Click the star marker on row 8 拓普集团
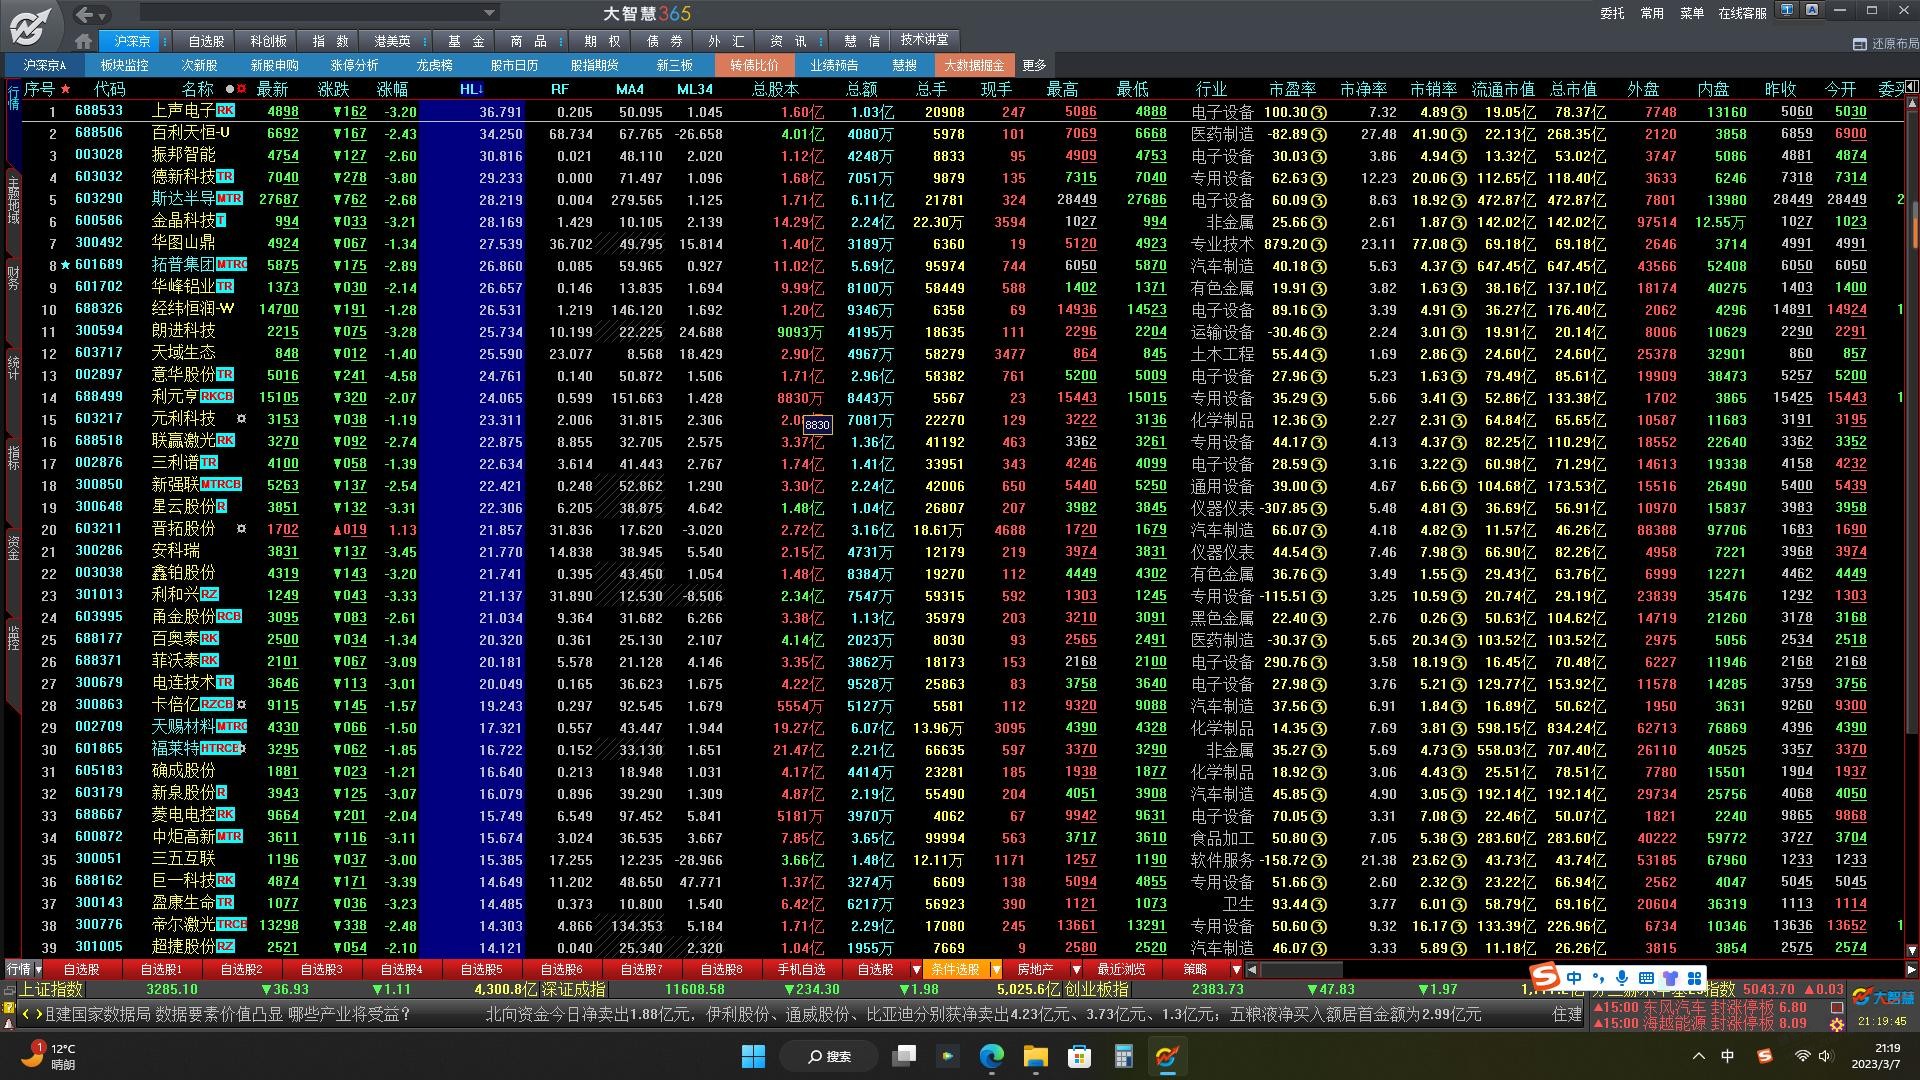Screen dimensions: 1920x1080 pyautogui.click(x=66, y=265)
